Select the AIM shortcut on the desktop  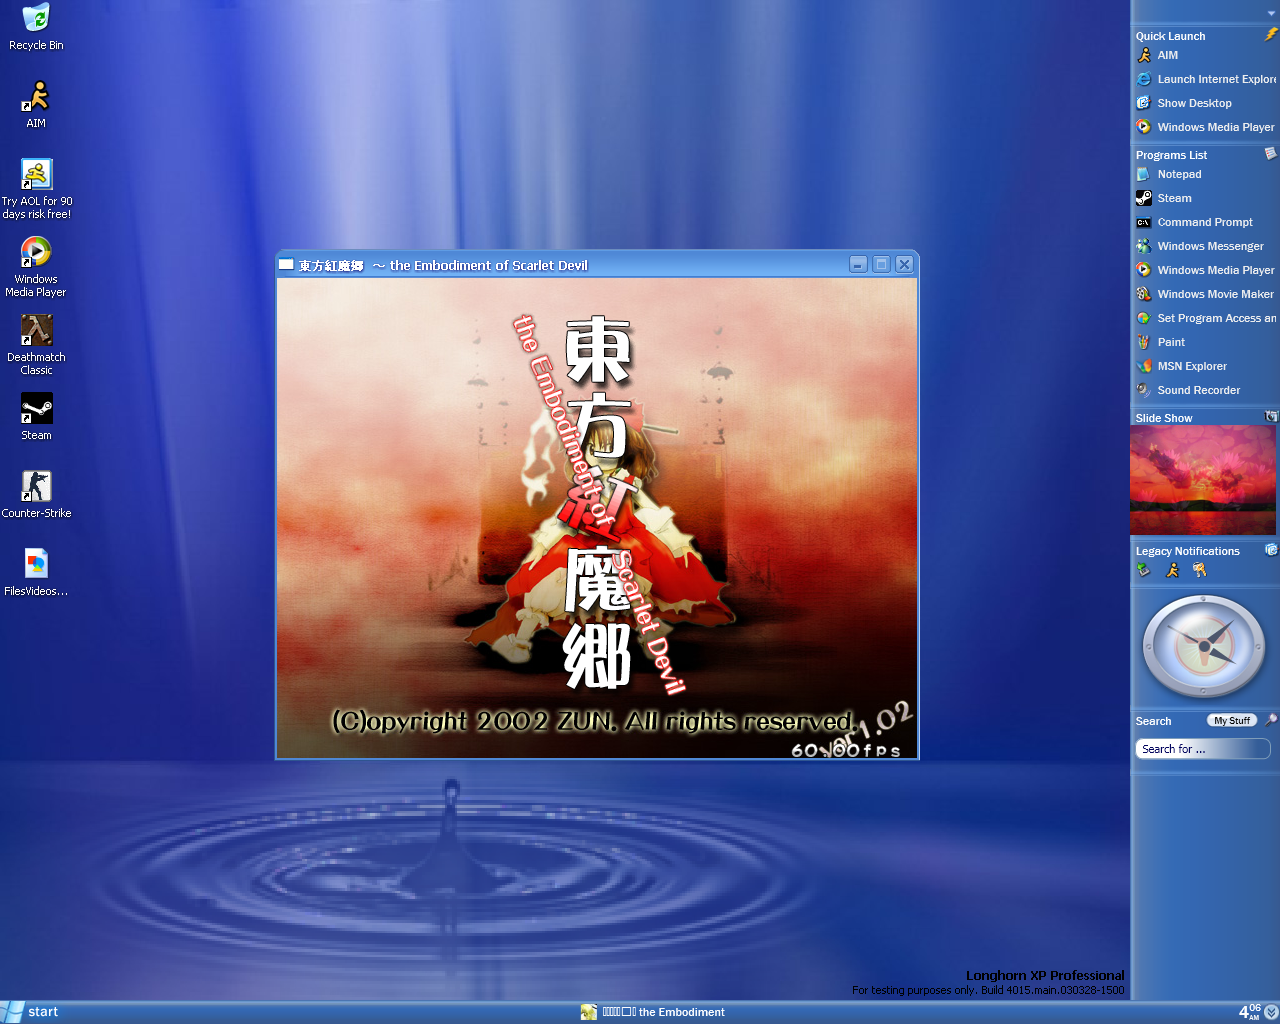(x=36, y=104)
